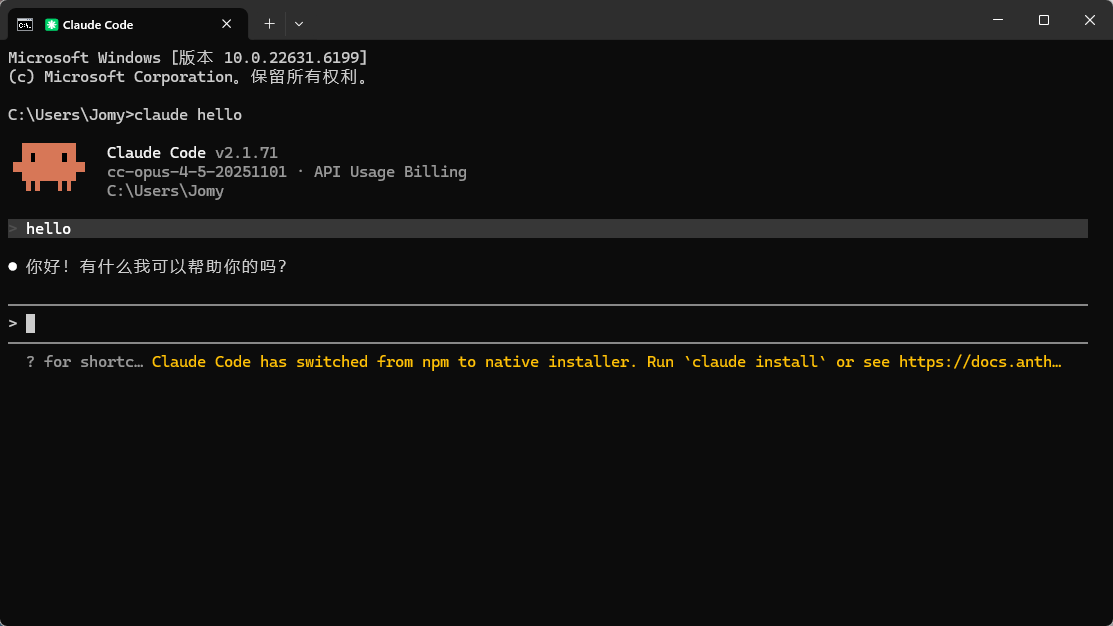Open a new tab with the plus button

(269, 23)
